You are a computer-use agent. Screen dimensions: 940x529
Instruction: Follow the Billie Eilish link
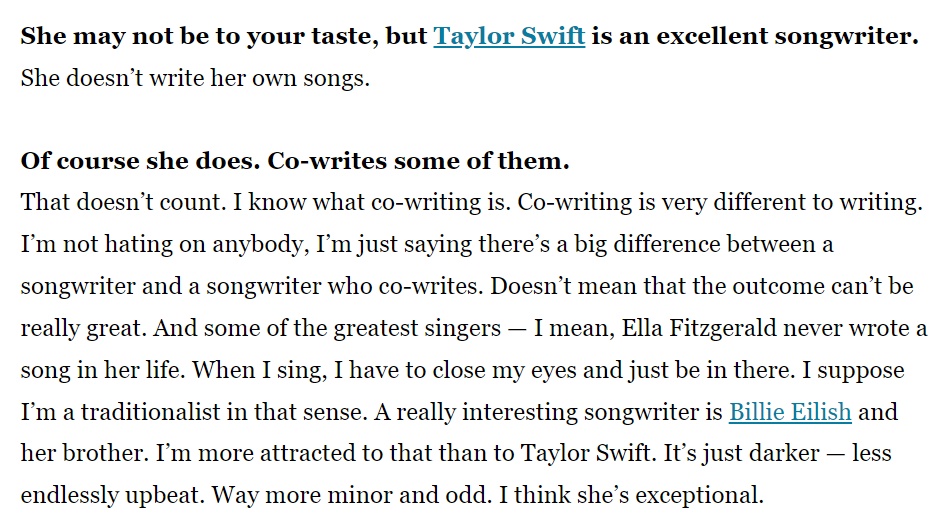coord(790,412)
